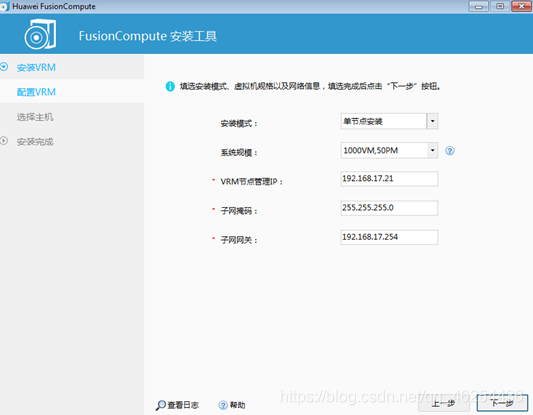Close the FusionCompute installer window
This screenshot has height=415, width=533.
click(521, 6)
